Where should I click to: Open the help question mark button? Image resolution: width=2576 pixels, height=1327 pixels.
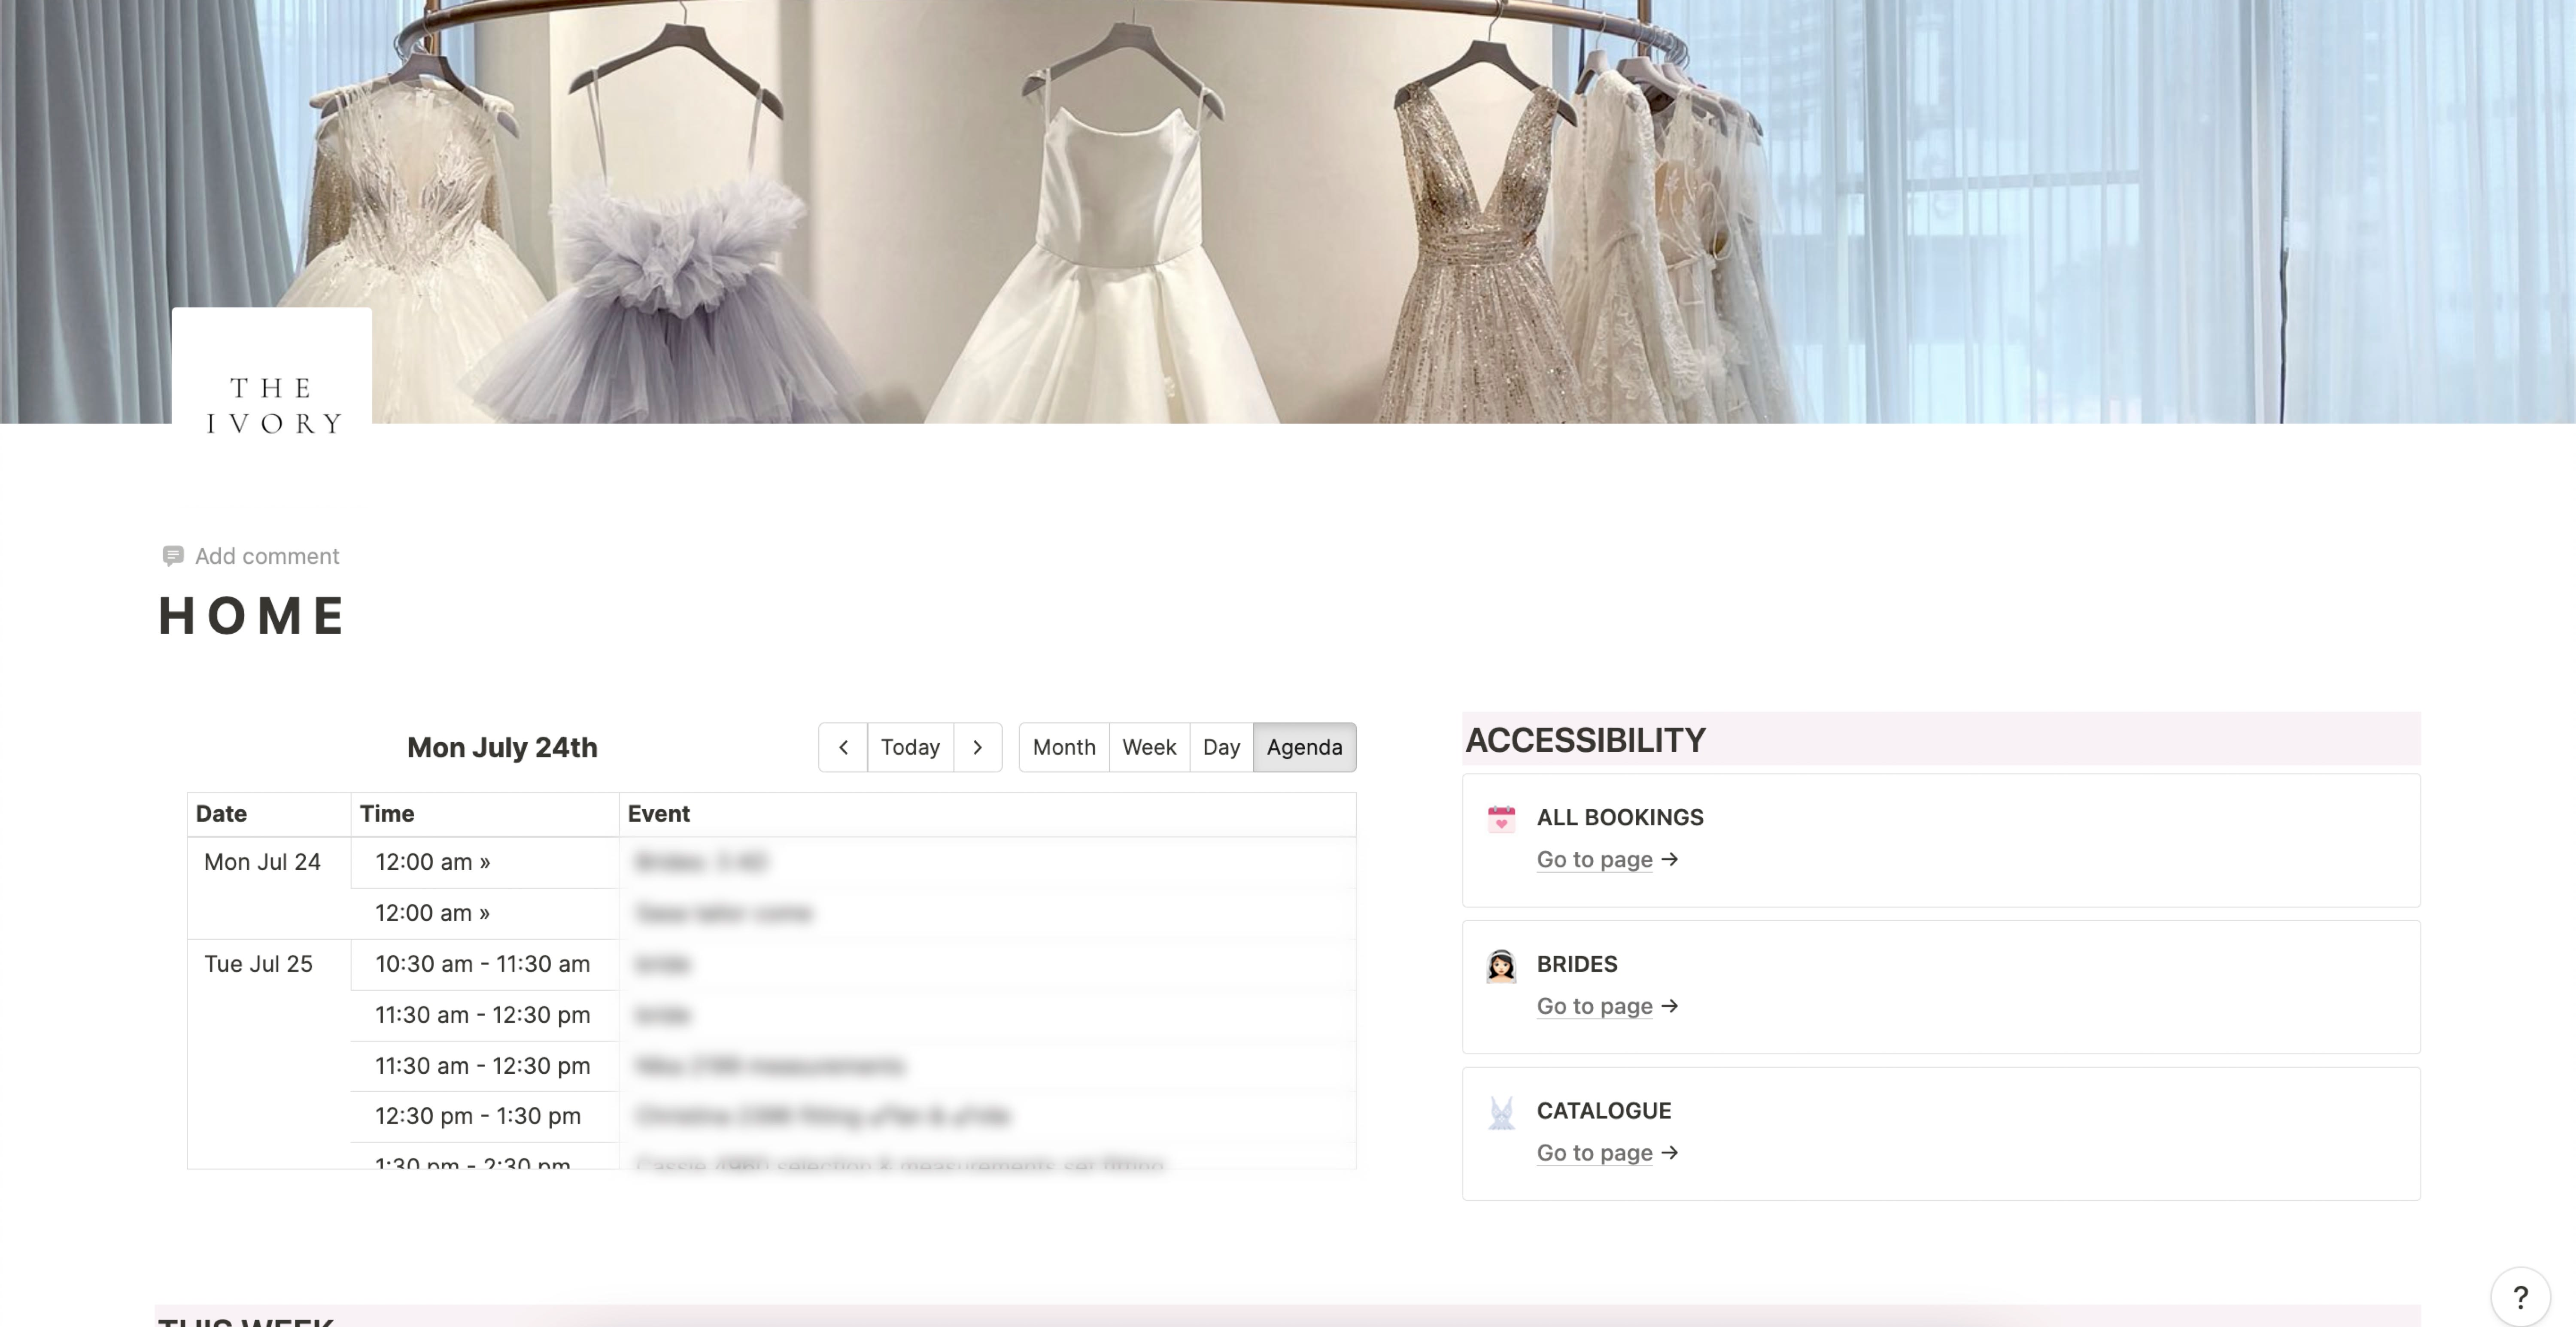point(2520,1297)
